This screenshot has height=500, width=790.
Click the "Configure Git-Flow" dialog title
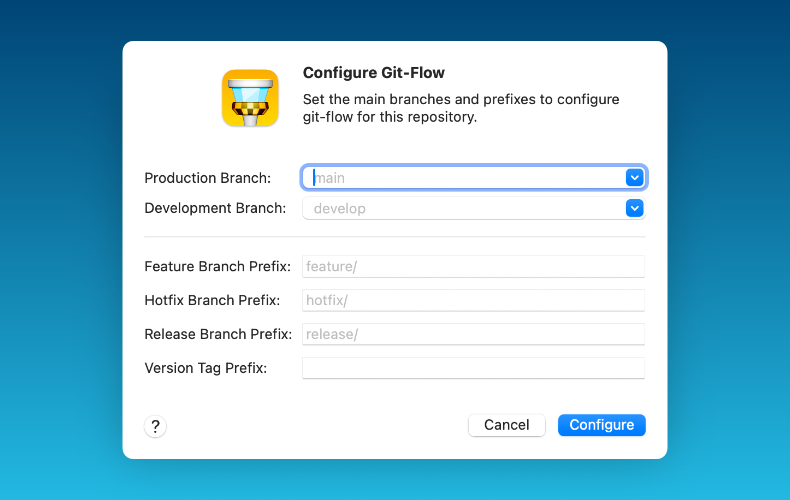(x=373, y=73)
